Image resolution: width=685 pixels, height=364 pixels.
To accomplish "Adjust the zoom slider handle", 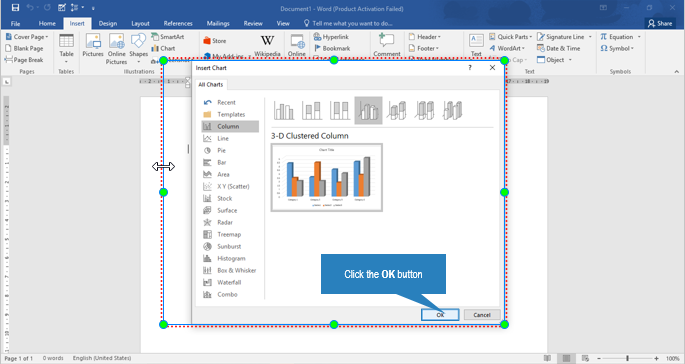I will point(627,358).
